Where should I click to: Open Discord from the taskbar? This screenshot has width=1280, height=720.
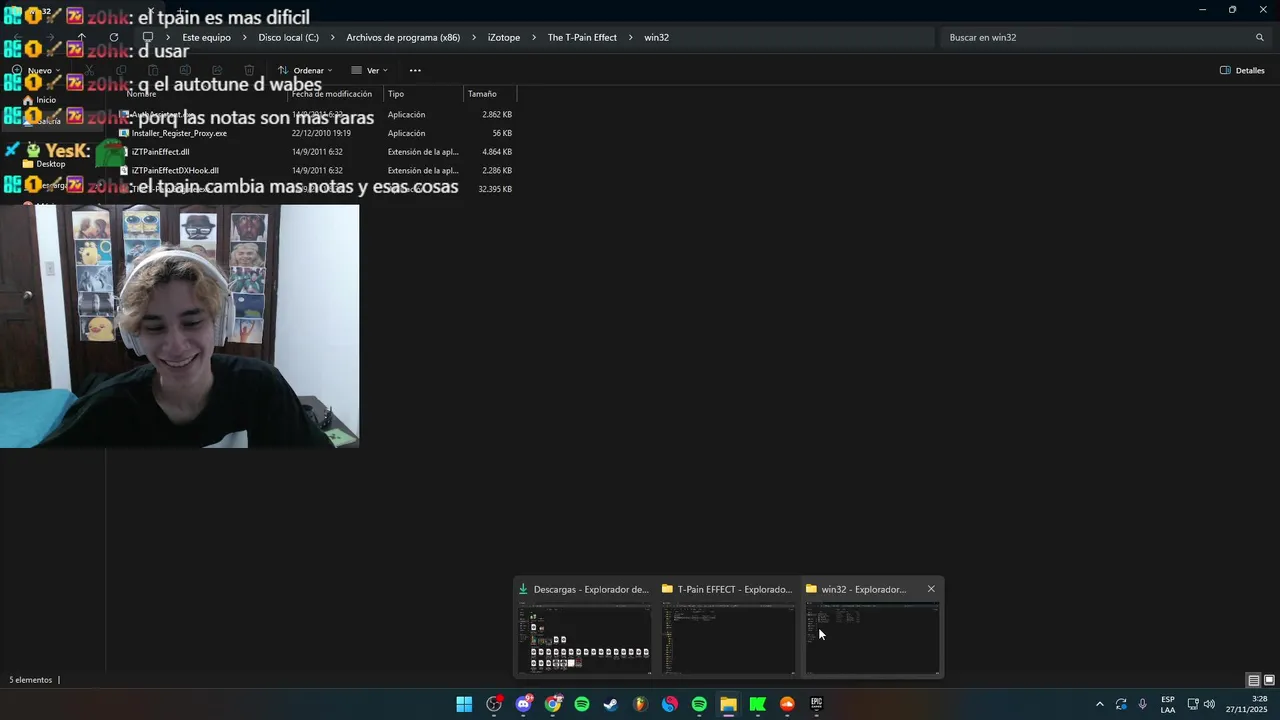coord(523,704)
